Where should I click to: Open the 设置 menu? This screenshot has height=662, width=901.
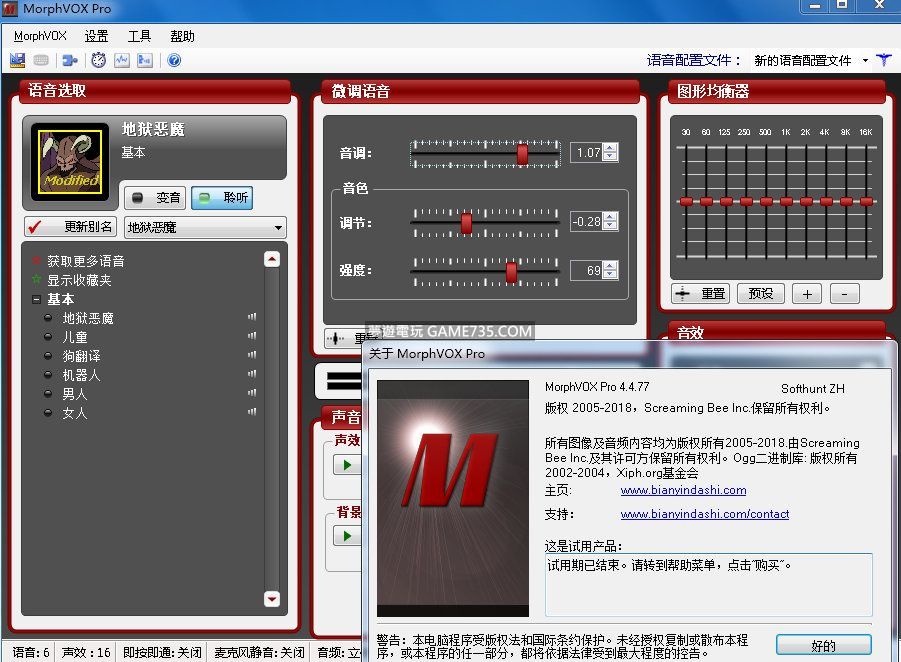[x=96, y=36]
